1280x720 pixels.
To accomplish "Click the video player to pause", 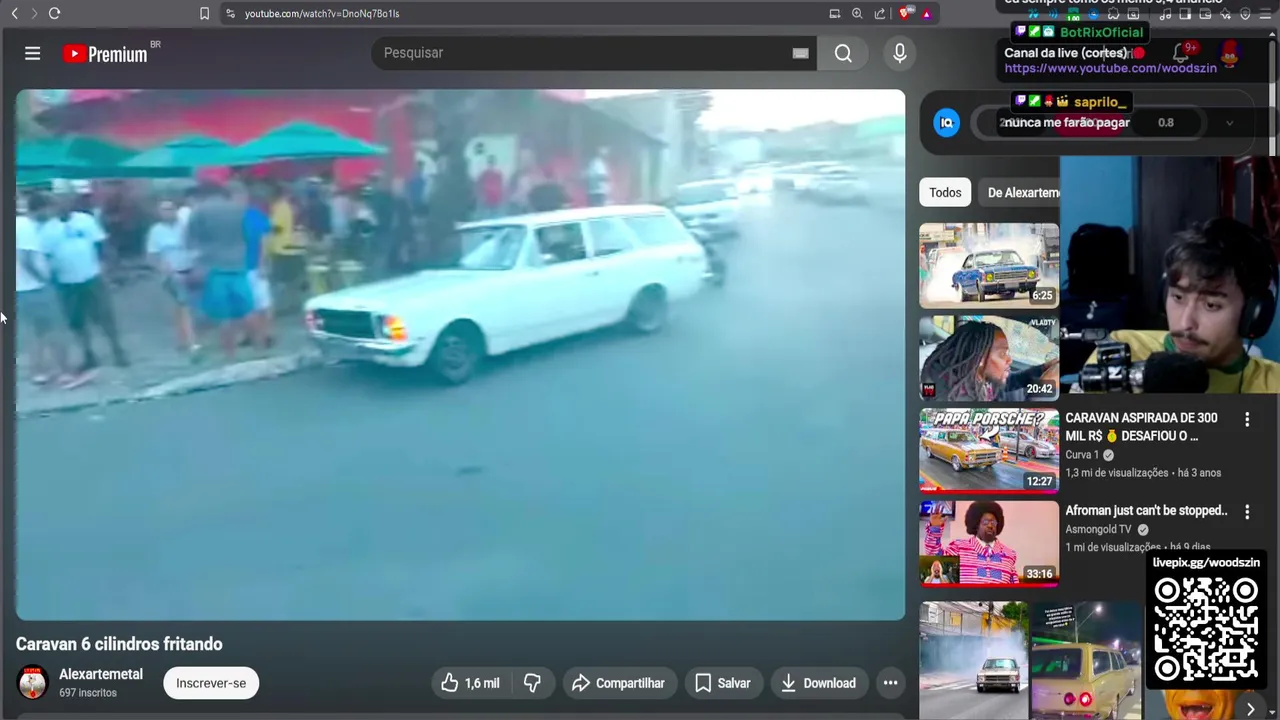I will point(460,355).
